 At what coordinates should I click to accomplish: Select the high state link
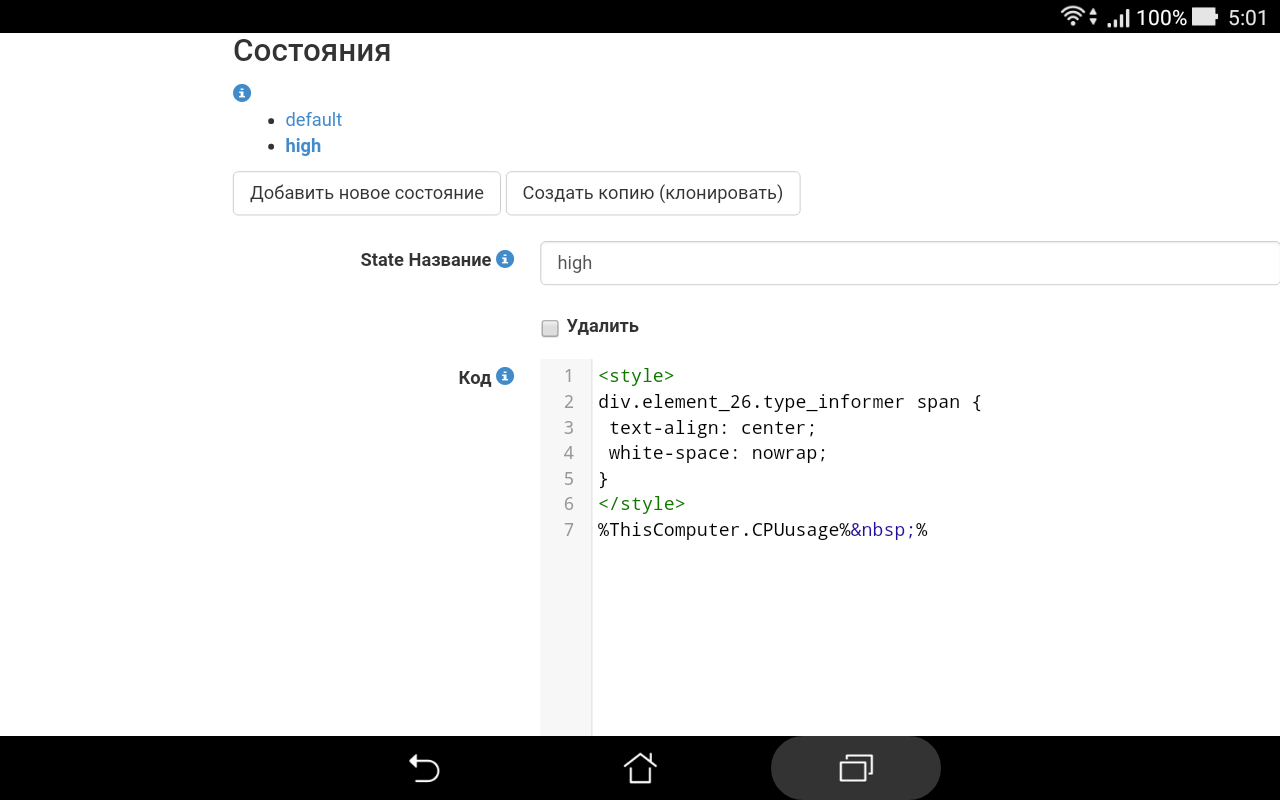[x=303, y=145]
